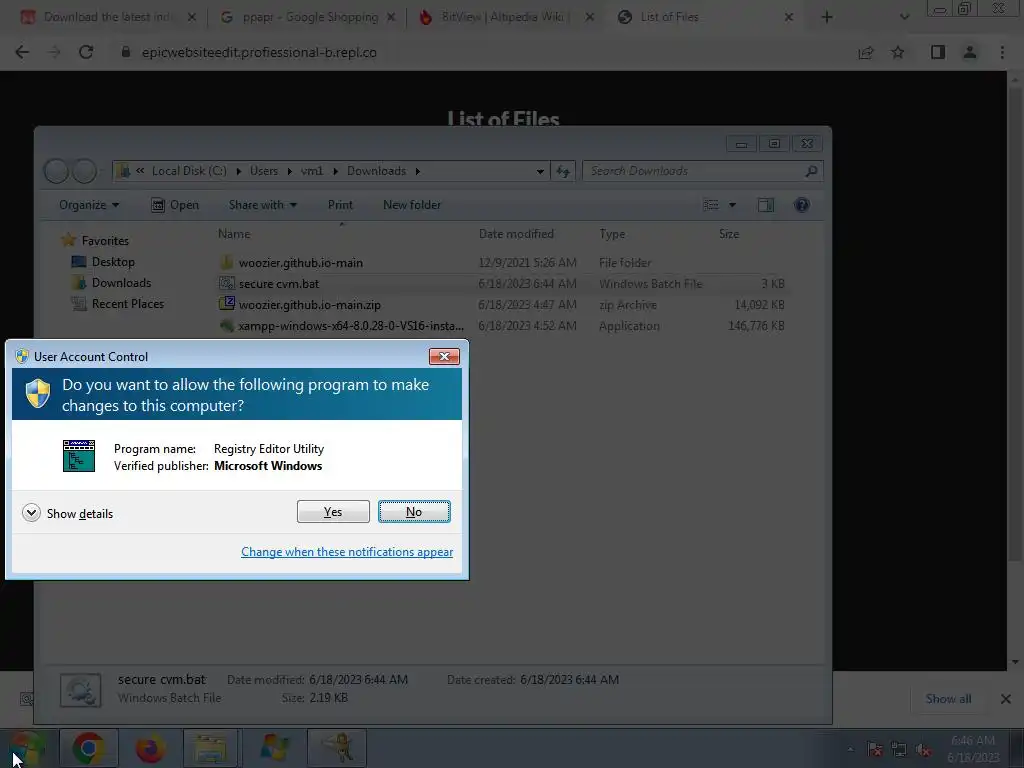Sort by the Date modified column header
1024x768 pixels.
pos(516,233)
